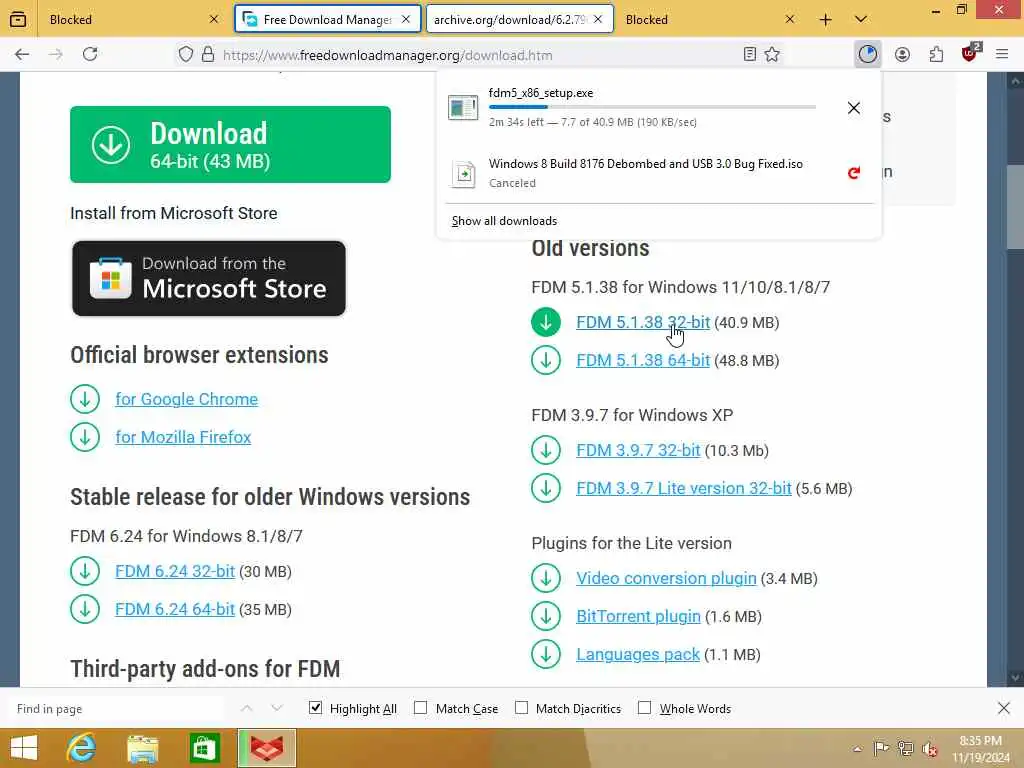Open the hamburger application menu

coord(1002,54)
